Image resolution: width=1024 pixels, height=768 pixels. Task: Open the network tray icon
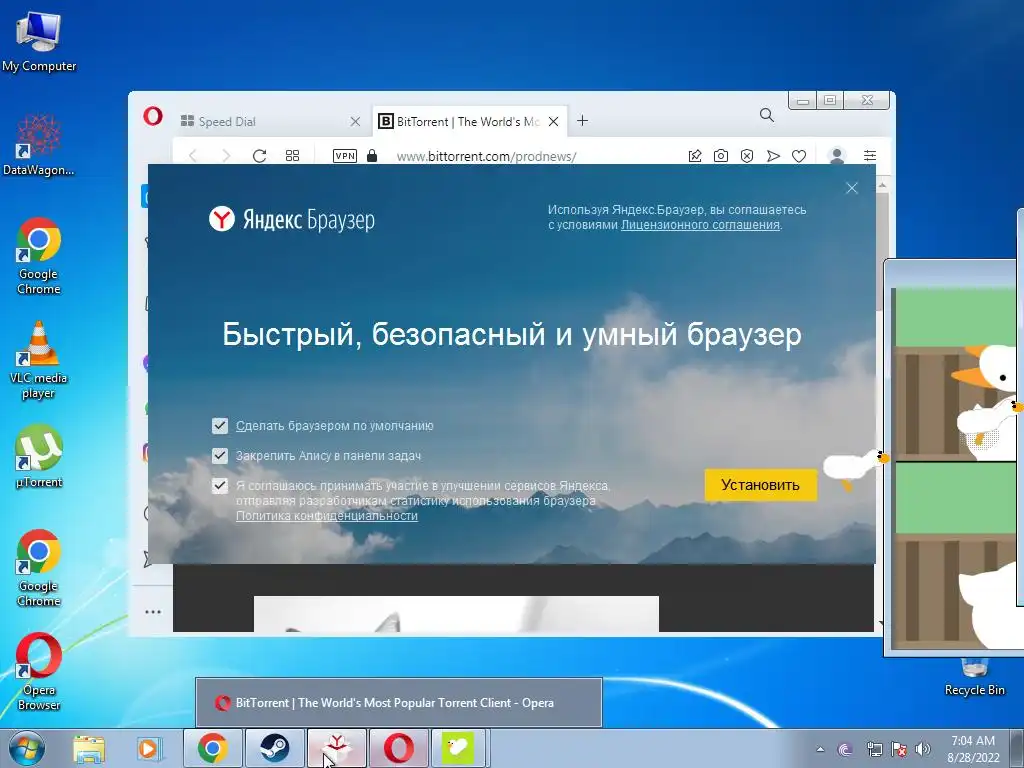[874, 749]
